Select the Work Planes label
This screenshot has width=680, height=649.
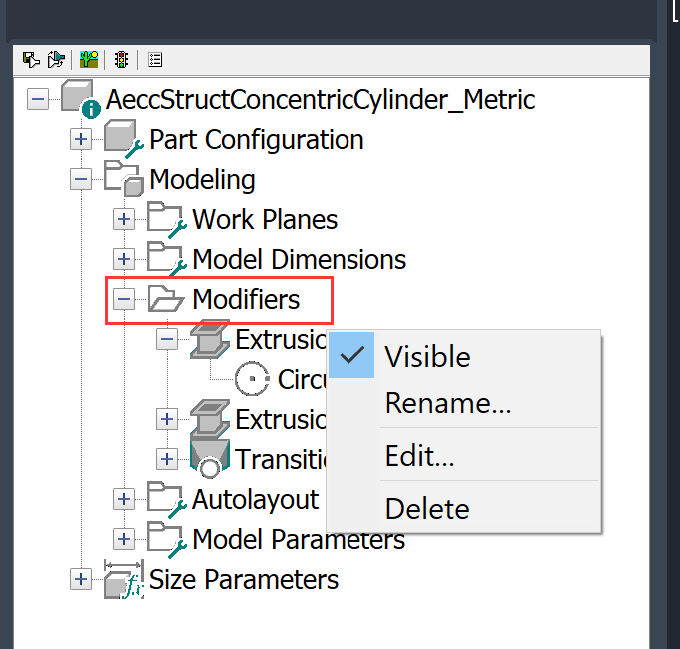tap(265, 219)
